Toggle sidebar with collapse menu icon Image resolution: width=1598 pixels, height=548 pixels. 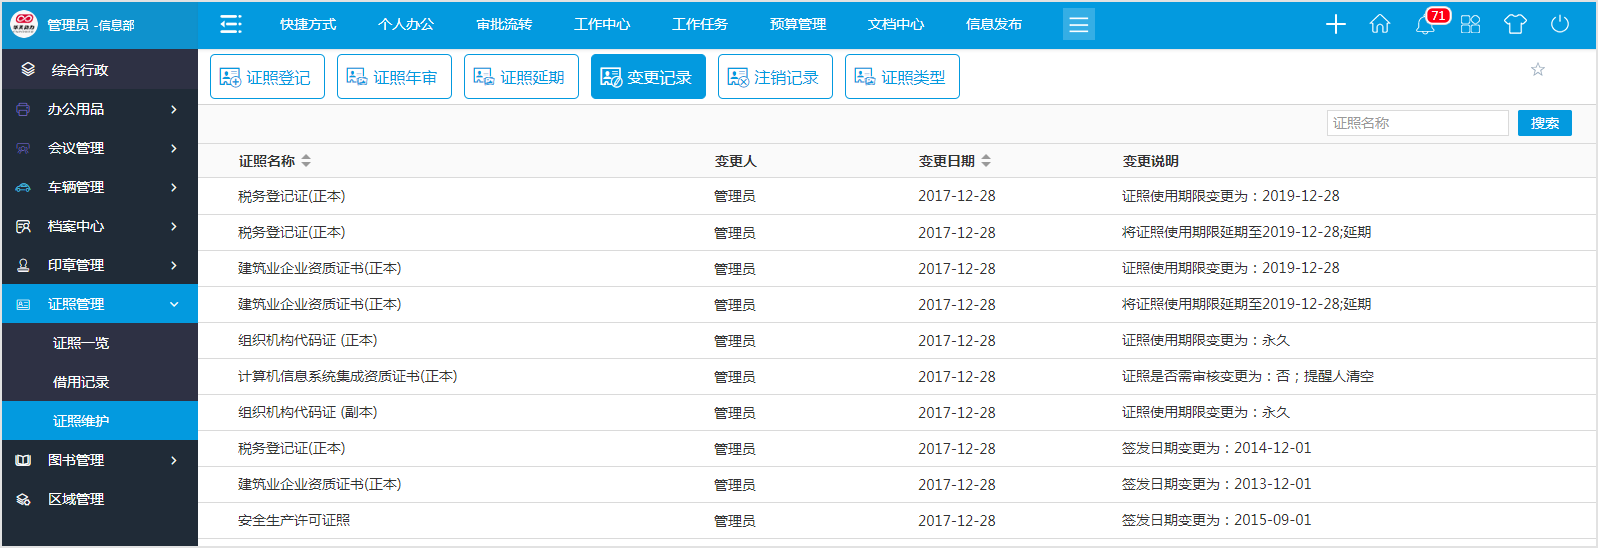(231, 24)
